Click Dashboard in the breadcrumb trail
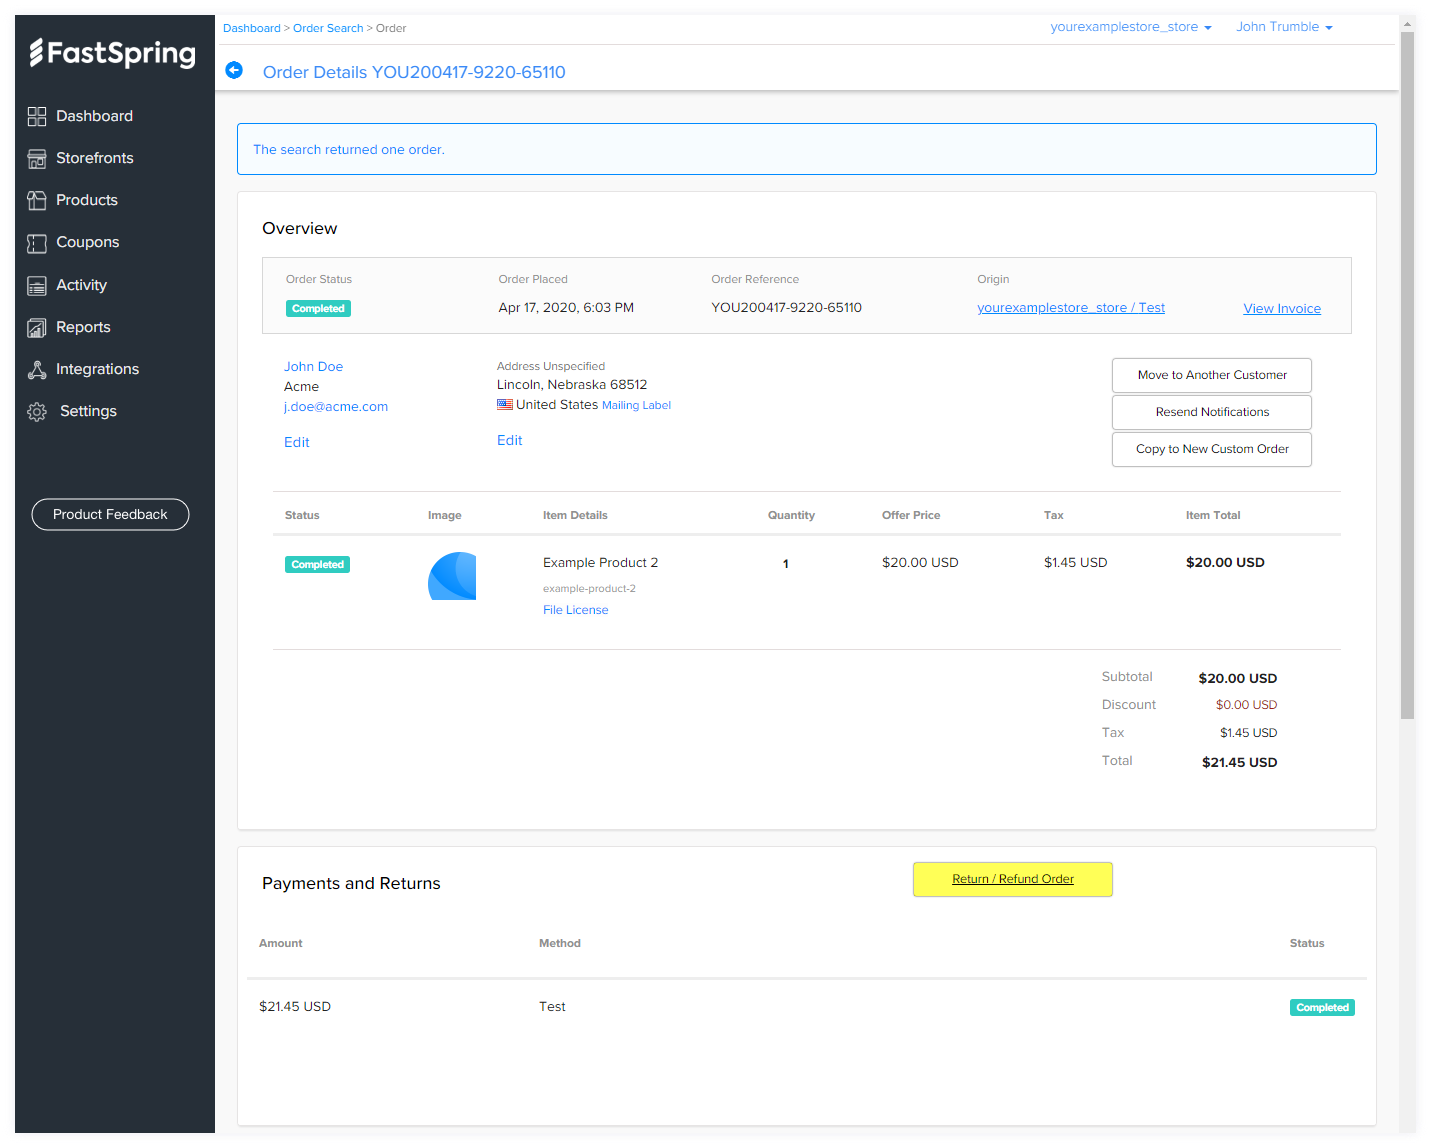 251,28
